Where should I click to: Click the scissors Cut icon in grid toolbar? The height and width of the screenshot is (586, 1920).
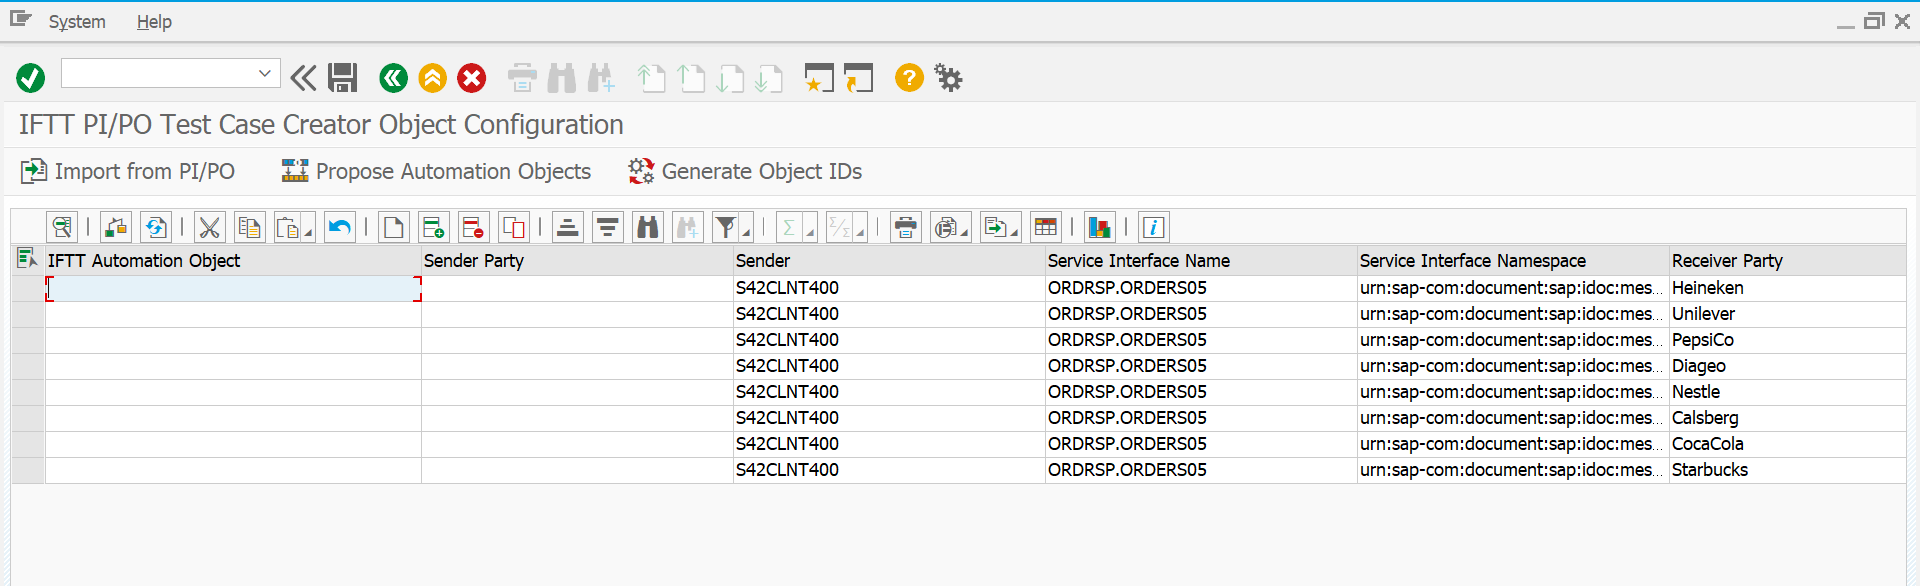point(209,228)
